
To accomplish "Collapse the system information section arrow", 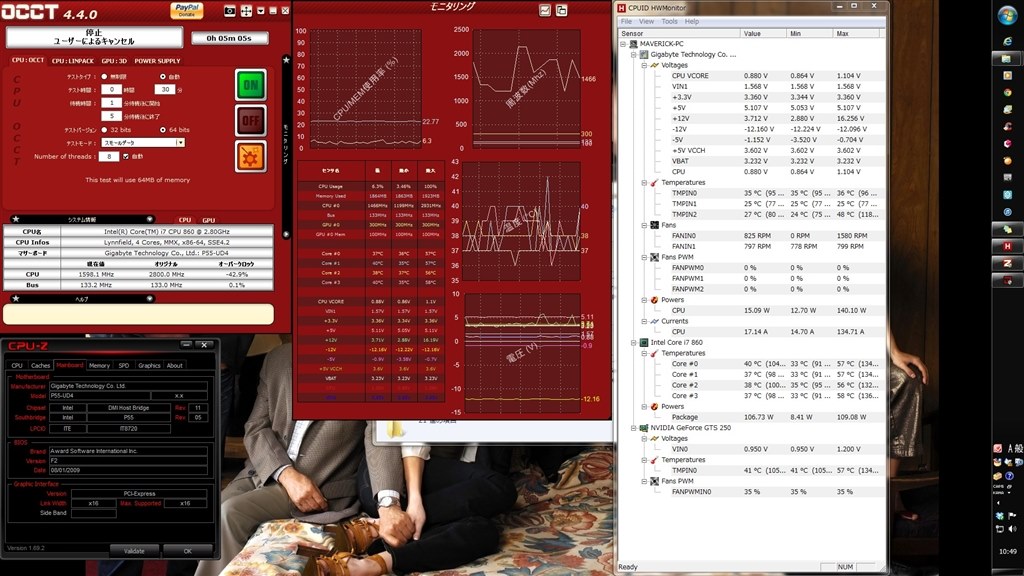I will [x=150, y=219].
